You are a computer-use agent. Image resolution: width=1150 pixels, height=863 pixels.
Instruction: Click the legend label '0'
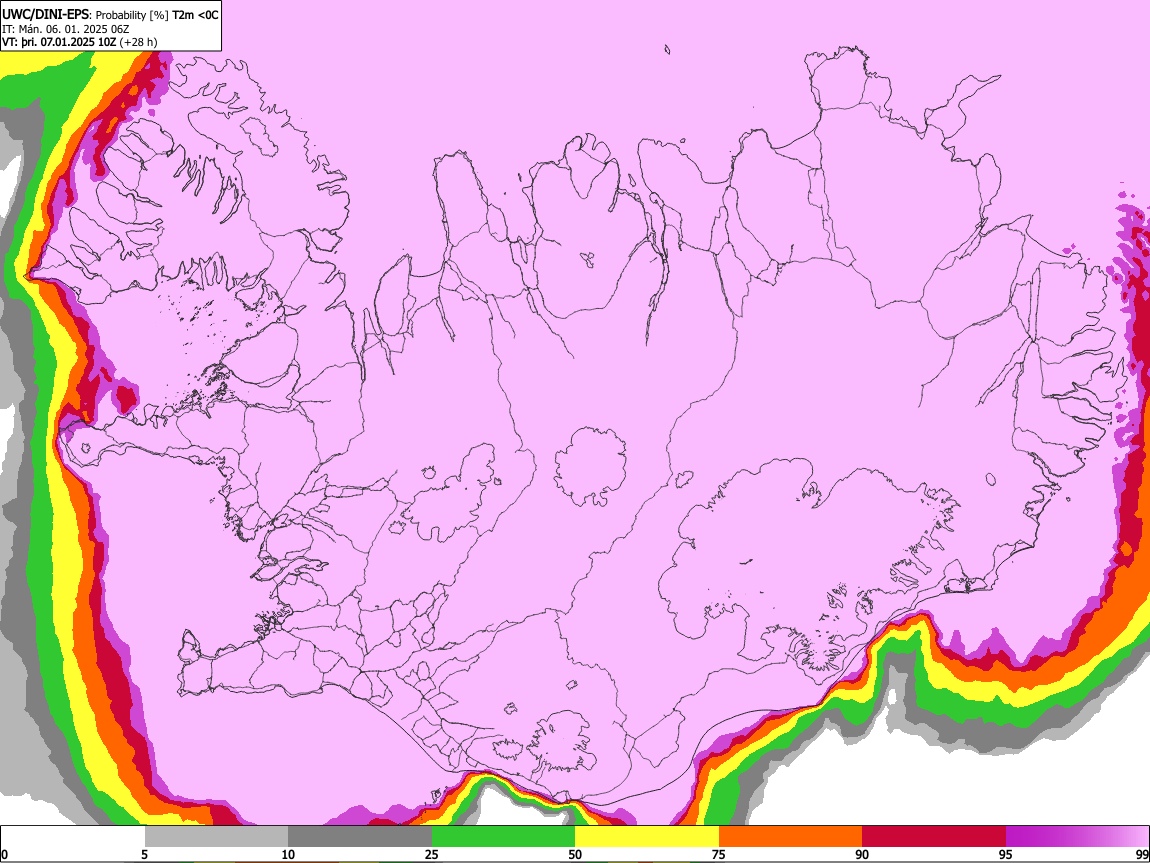pos(4,855)
